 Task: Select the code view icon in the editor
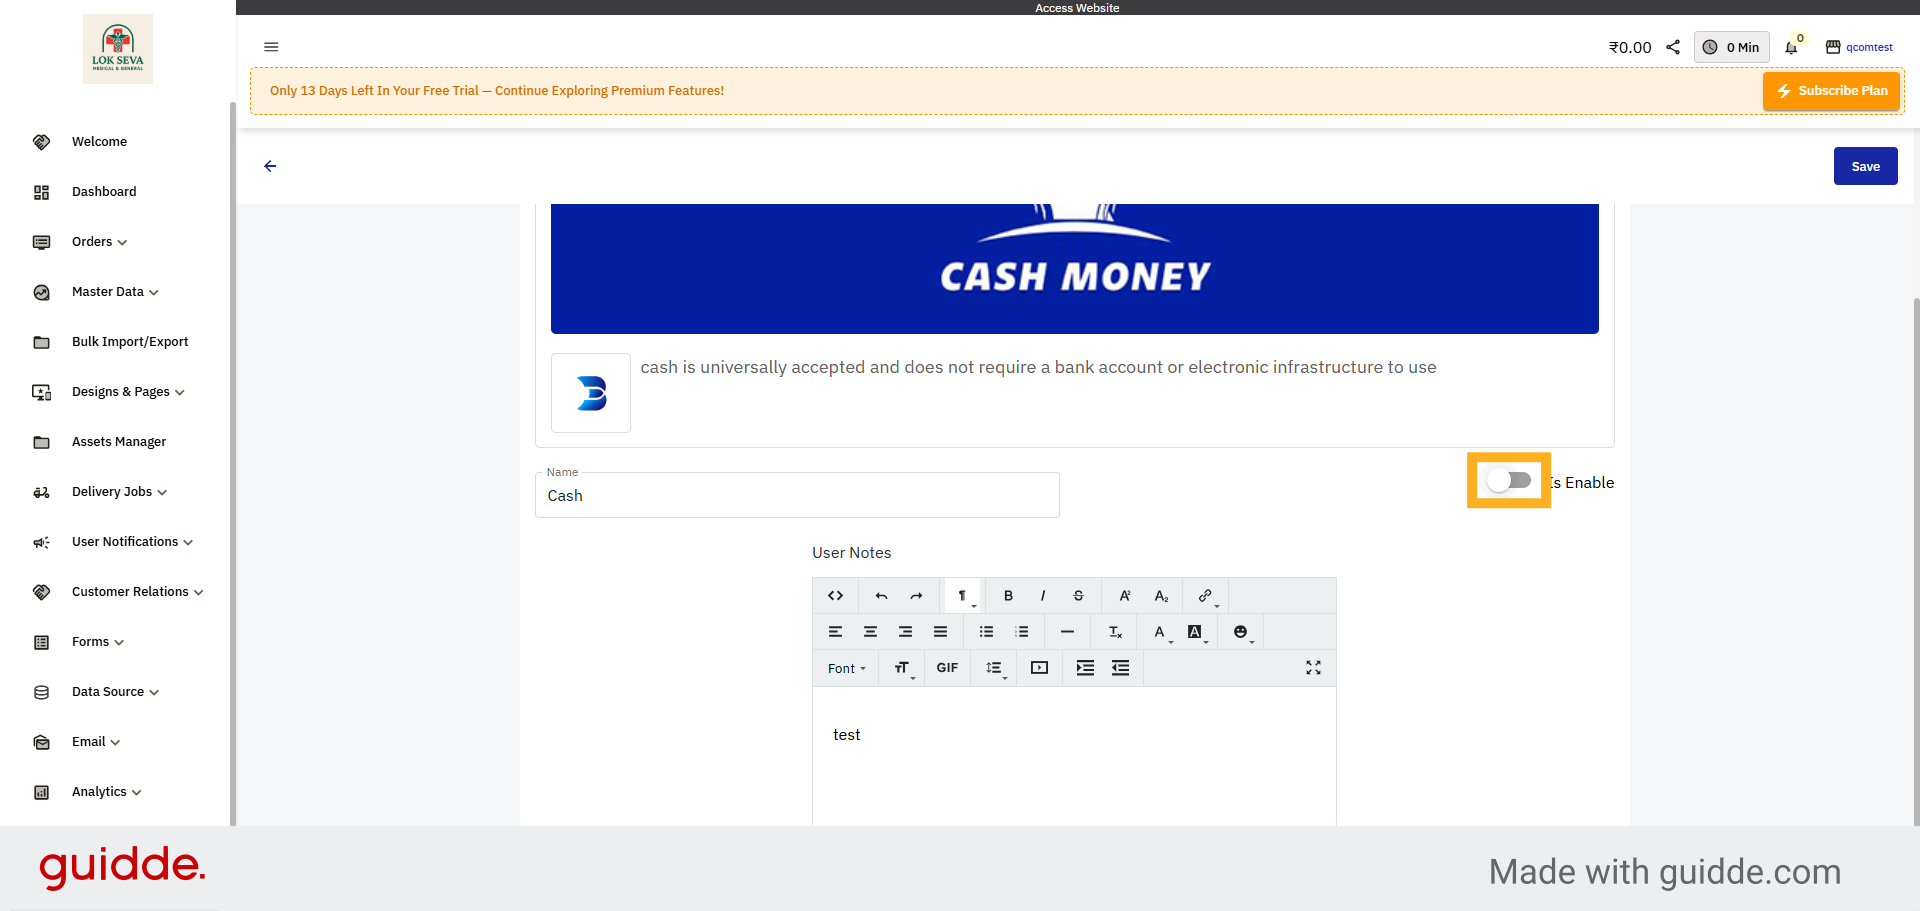[835, 595]
